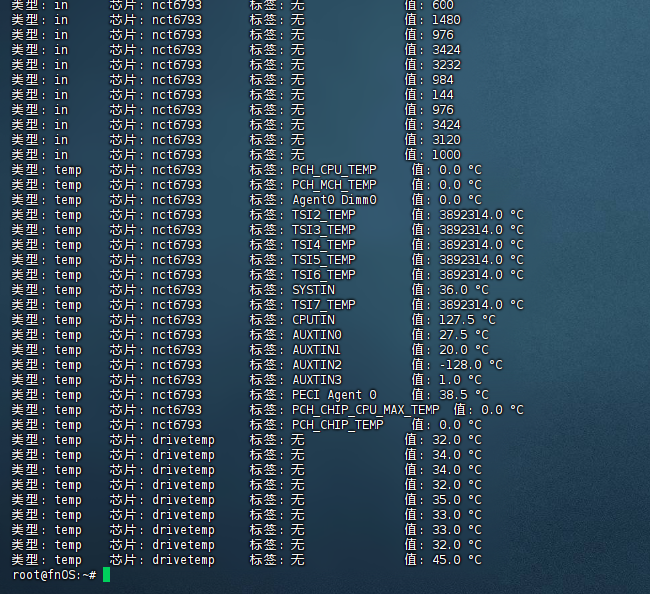The width and height of the screenshot is (650, 594).
Task: Select the TSI7_TEMP label
Action: pos(323,305)
